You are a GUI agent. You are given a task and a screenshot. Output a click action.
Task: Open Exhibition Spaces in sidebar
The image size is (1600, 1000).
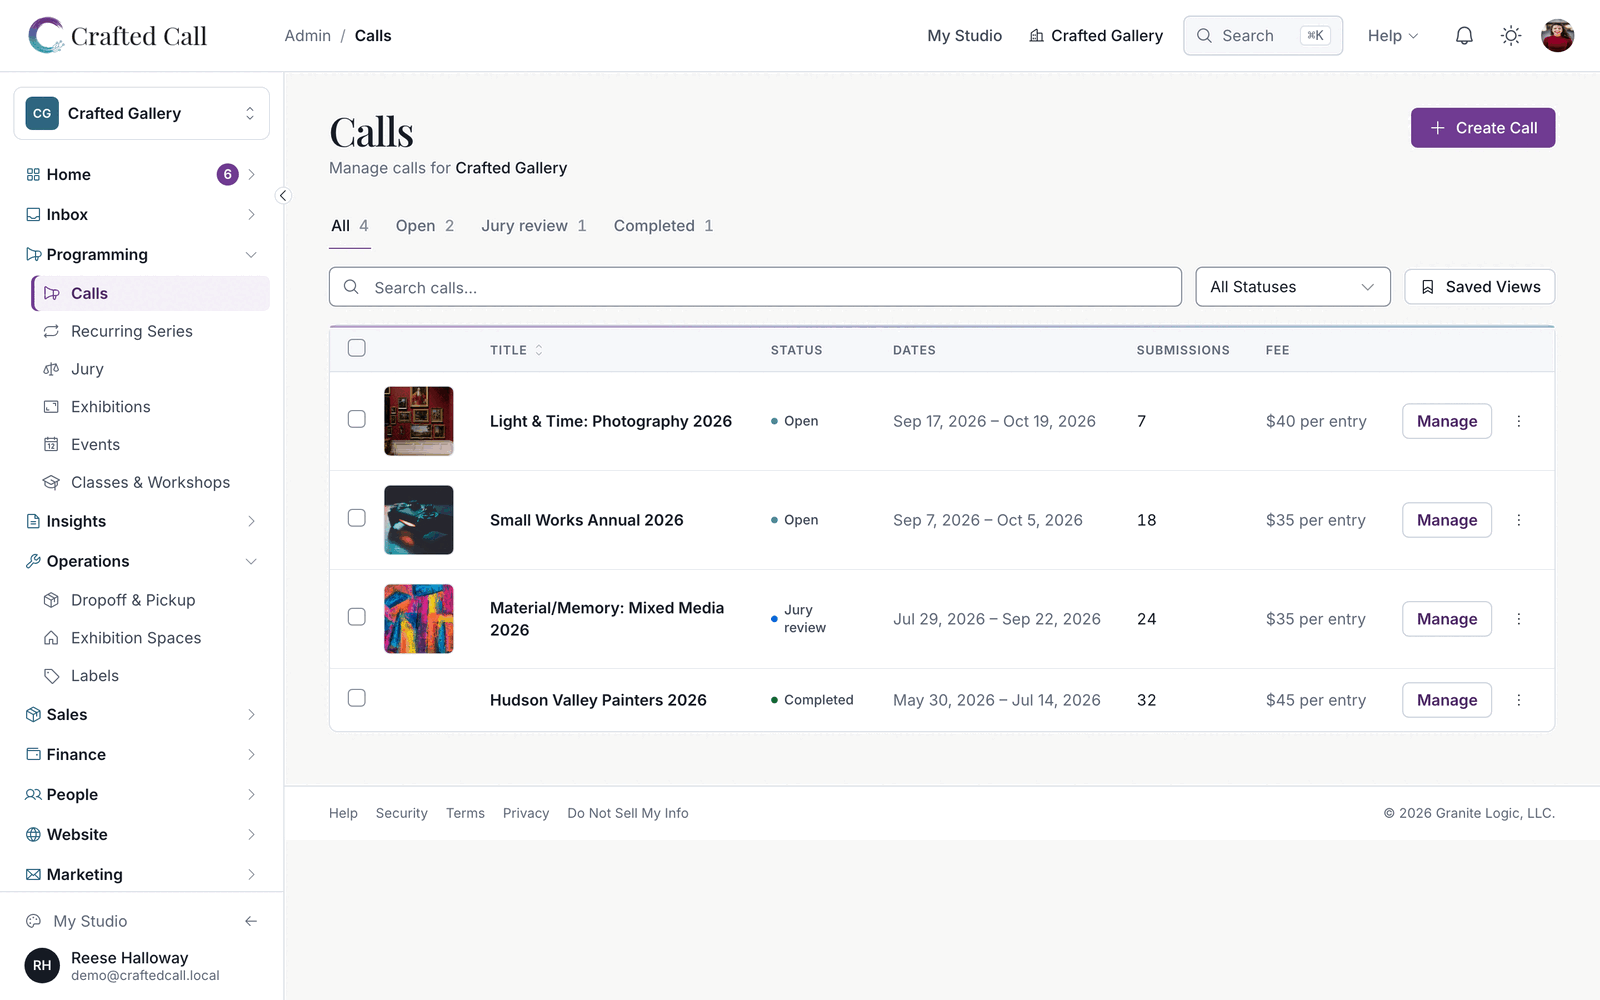tap(150, 638)
